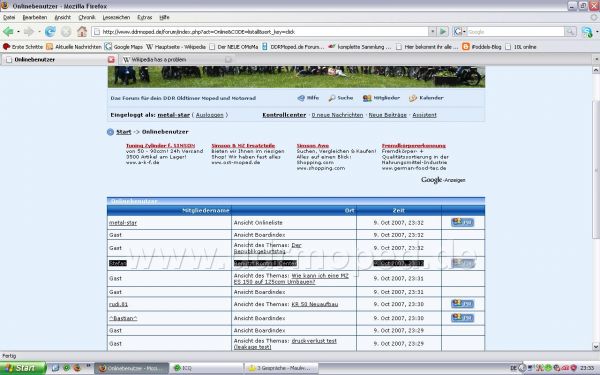Click the Kalender icon in forum header

click(x=412, y=98)
